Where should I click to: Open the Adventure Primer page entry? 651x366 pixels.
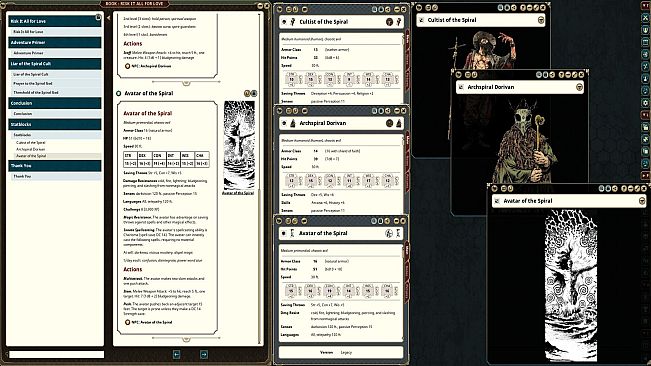(56, 53)
